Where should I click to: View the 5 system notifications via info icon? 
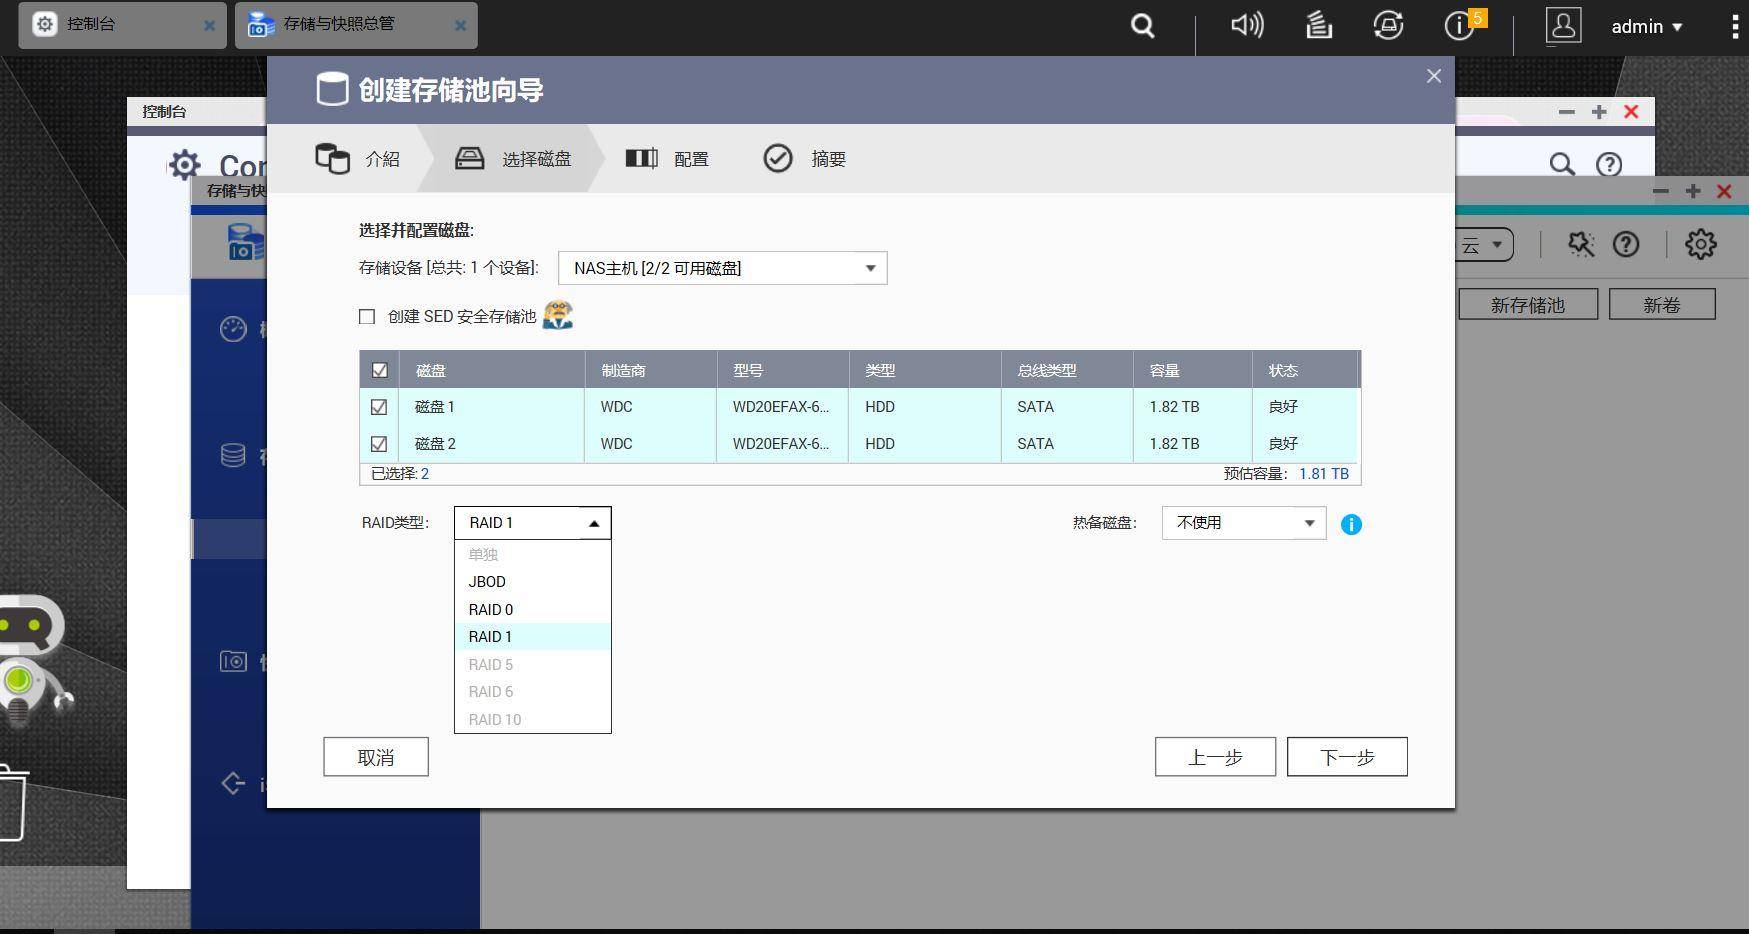pos(1458,27)
